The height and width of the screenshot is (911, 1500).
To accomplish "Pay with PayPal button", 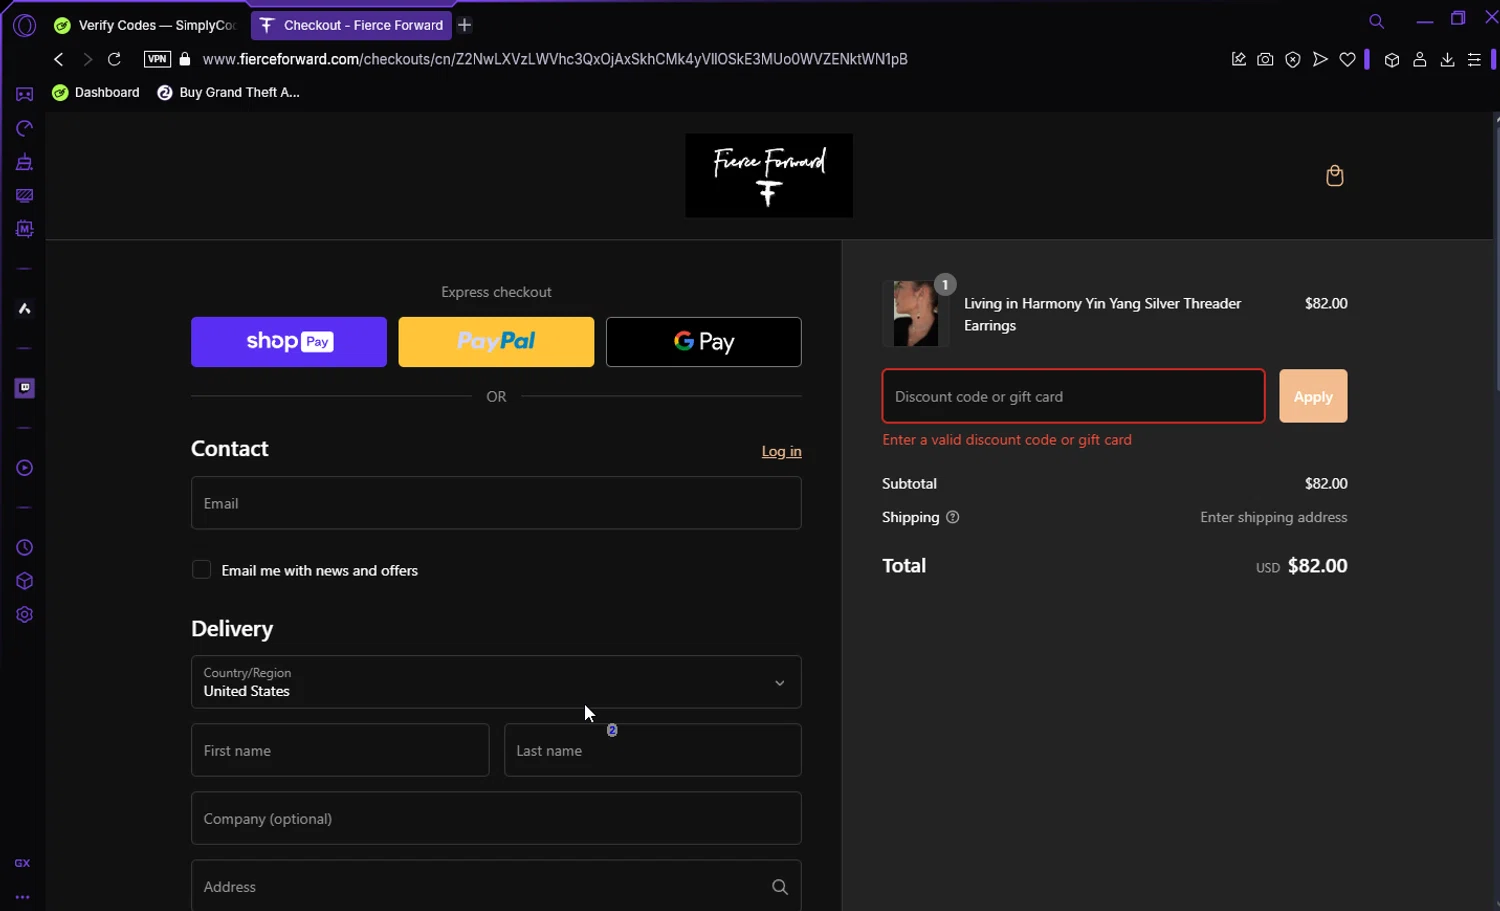I will 496,342.
